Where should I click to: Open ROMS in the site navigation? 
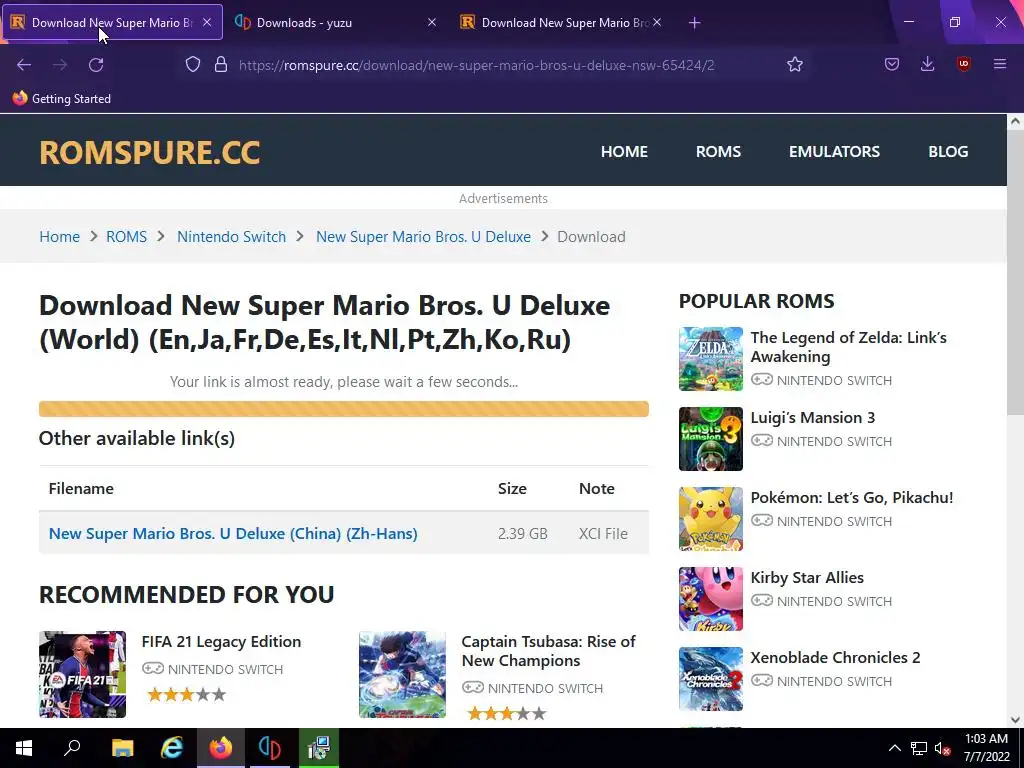(718, 152)
